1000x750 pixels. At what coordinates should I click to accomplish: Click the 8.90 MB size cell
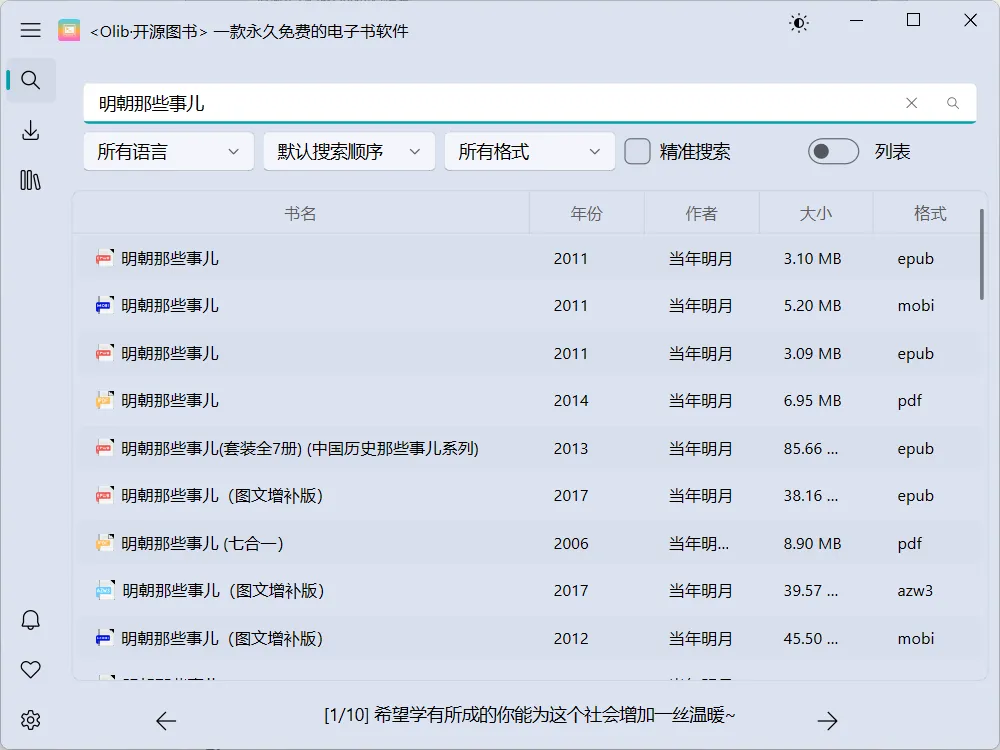[812, 543]
